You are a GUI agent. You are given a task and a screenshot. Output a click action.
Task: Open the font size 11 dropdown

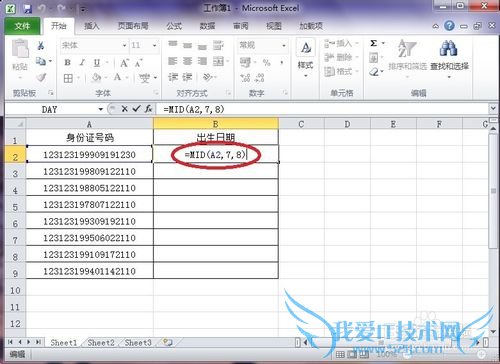[155, 45]
